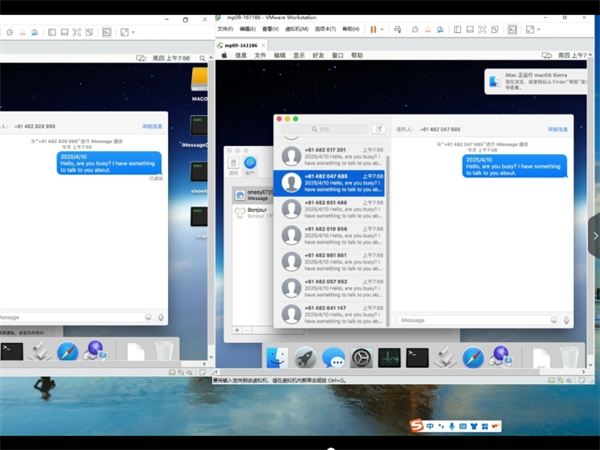This screenshot has width=600, height=450.
Task: Click the emoji picker in message field
Action: (552, 320)
